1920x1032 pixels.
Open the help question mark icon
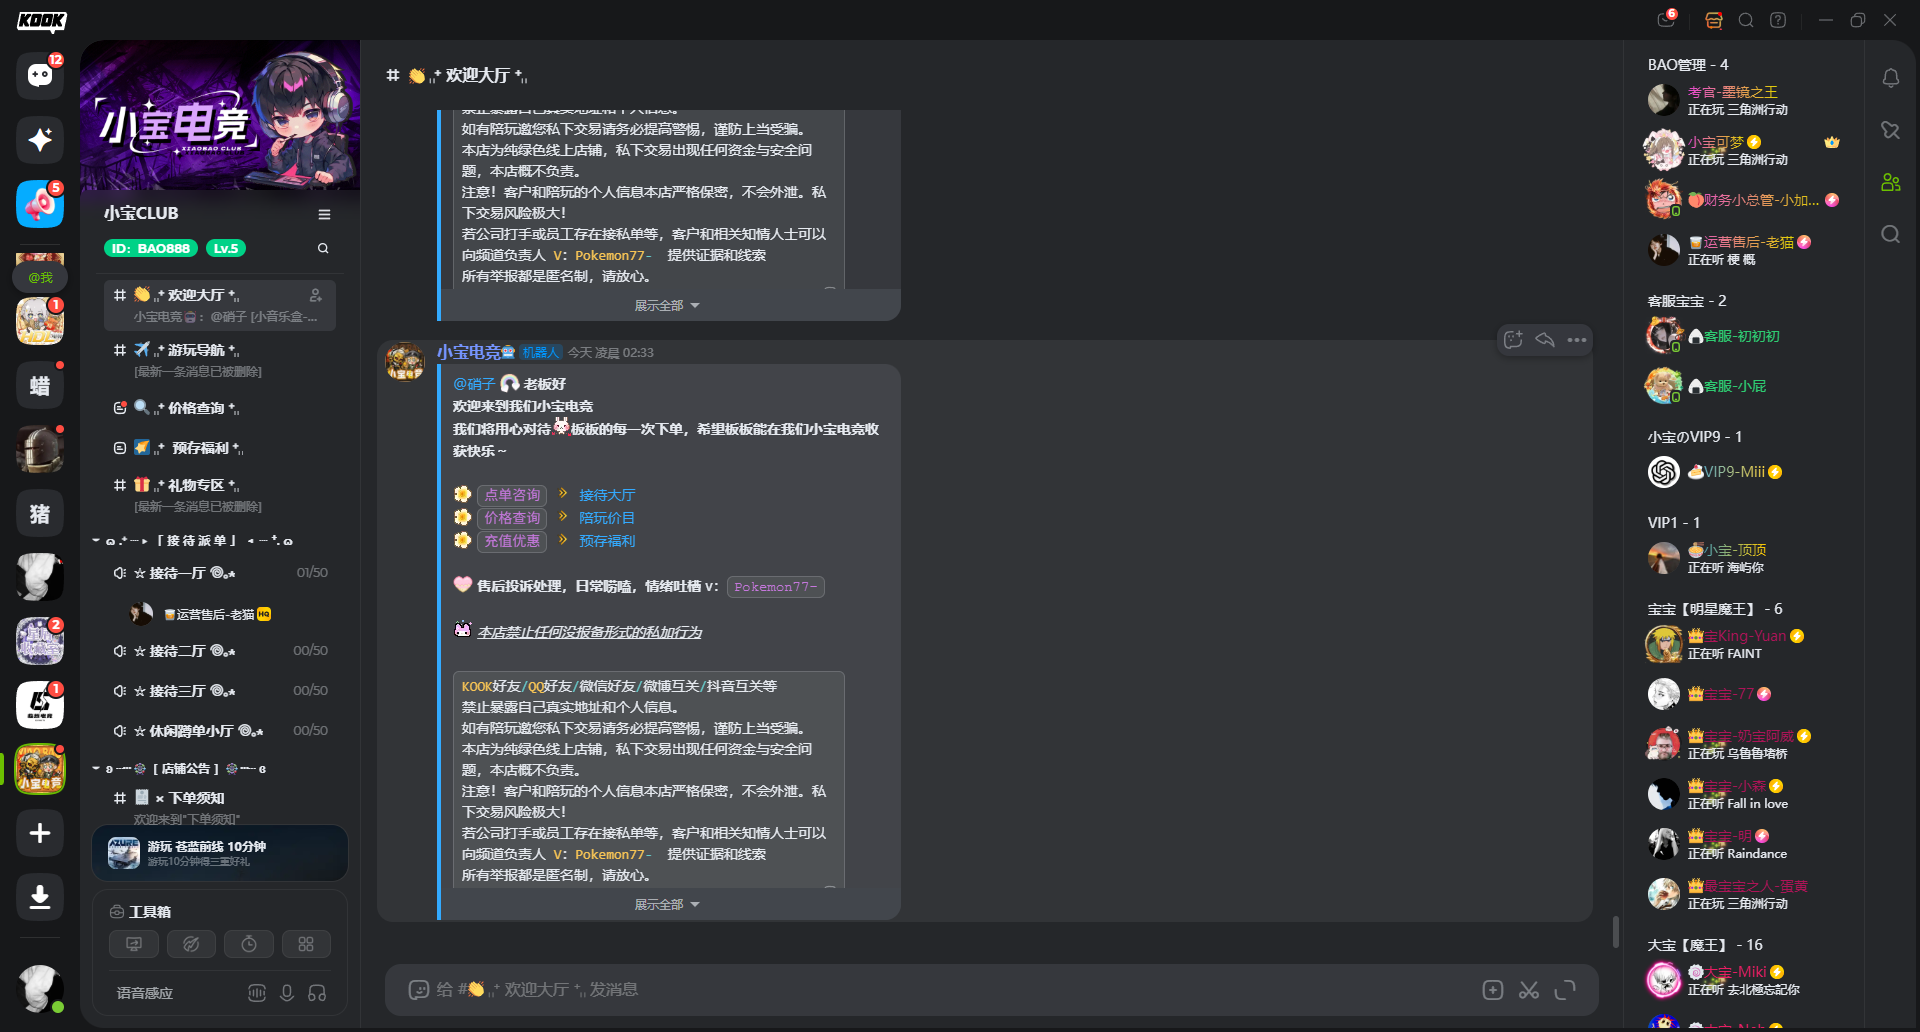(x=1778, y=20)
